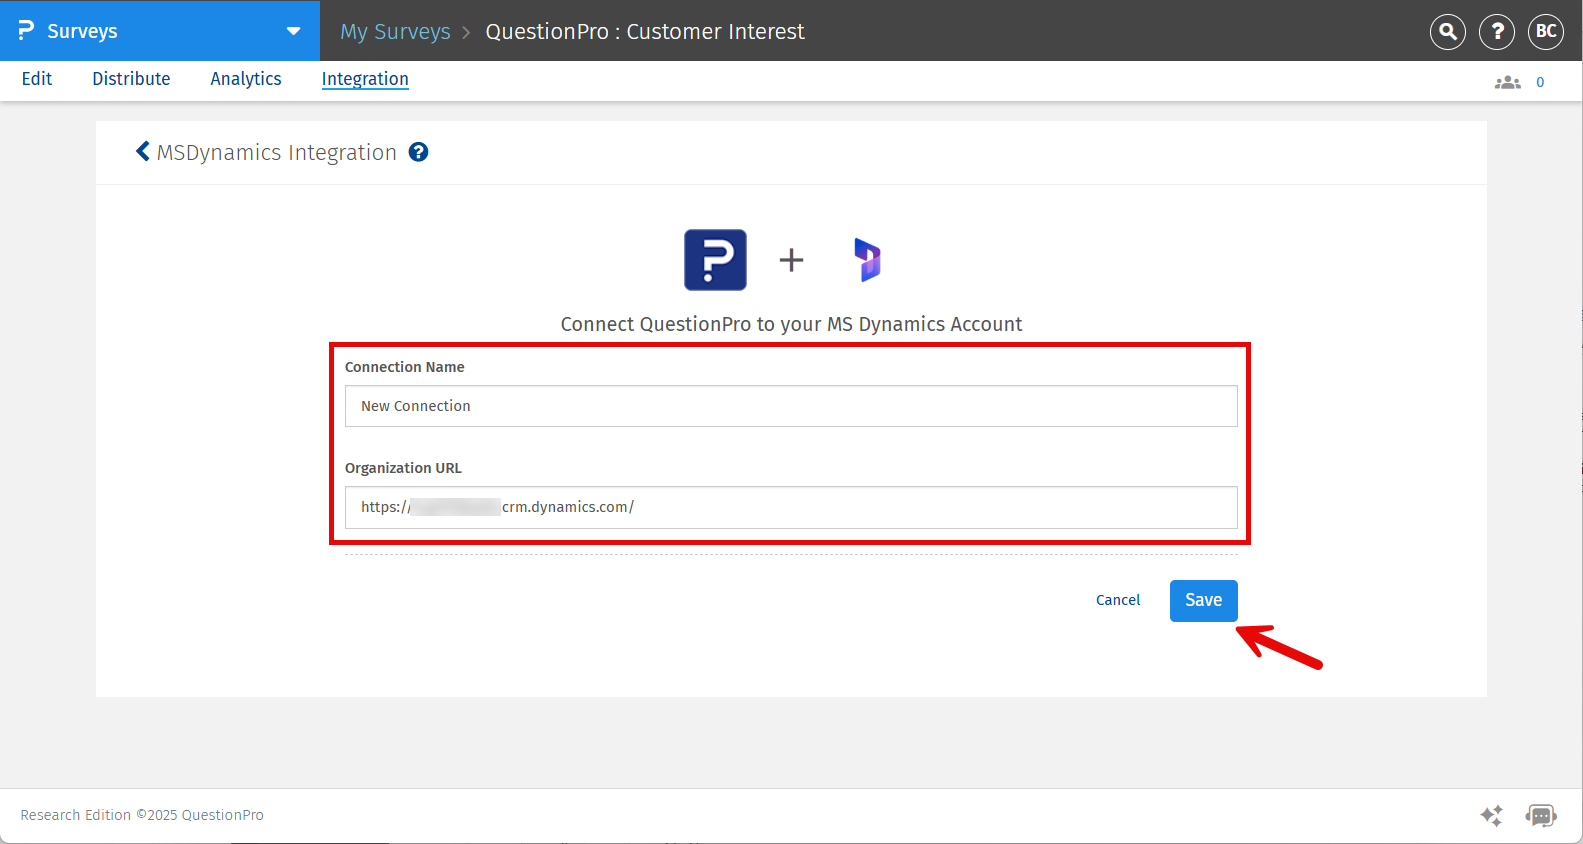Select the Integration tab
1583x844 pixels.
(365, 79)
